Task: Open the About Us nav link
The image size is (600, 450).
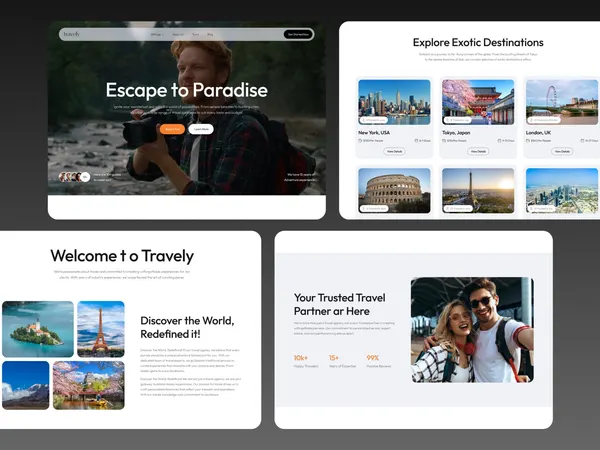Action: coord(178,34)
